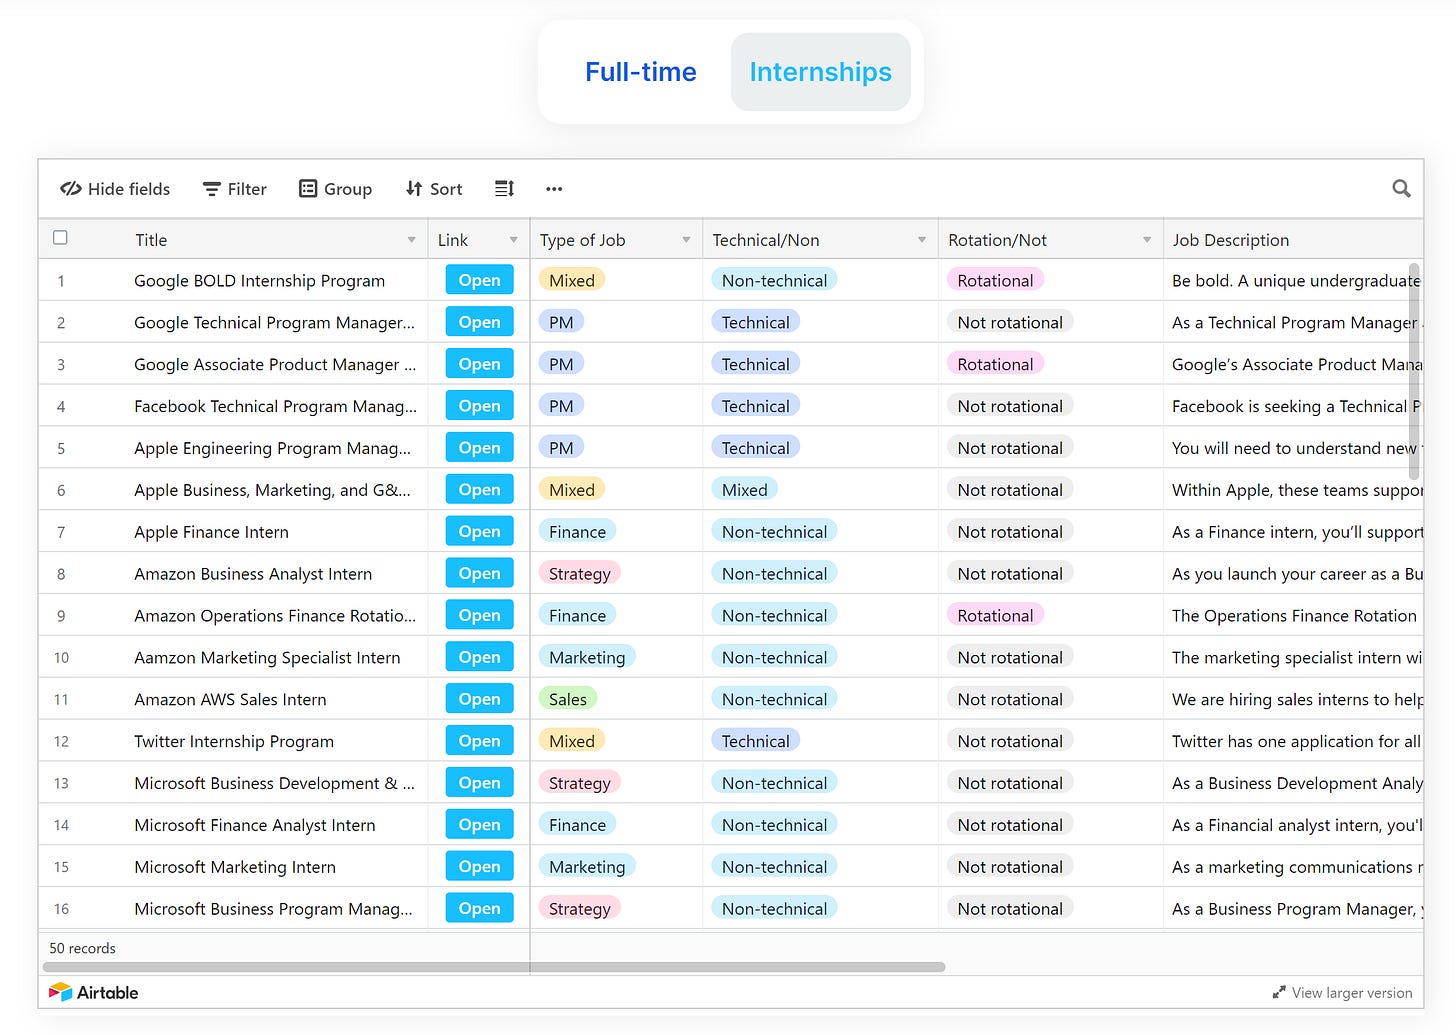Select Not rotational tag for Microsoft Marketing Intern
The image size is (1456, 1035).
(x=1010, y=866)
